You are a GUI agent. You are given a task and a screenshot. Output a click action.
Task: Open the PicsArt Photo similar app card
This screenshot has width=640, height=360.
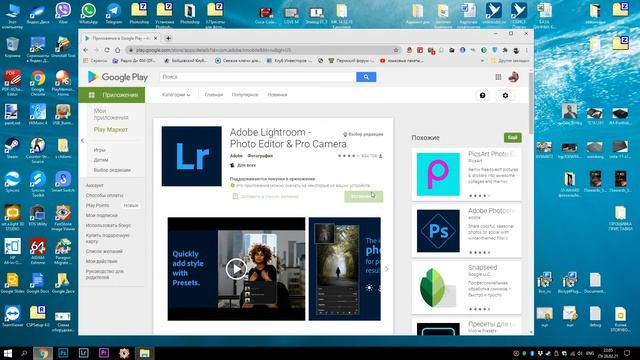pyautogui.click(x=467, y=174)
